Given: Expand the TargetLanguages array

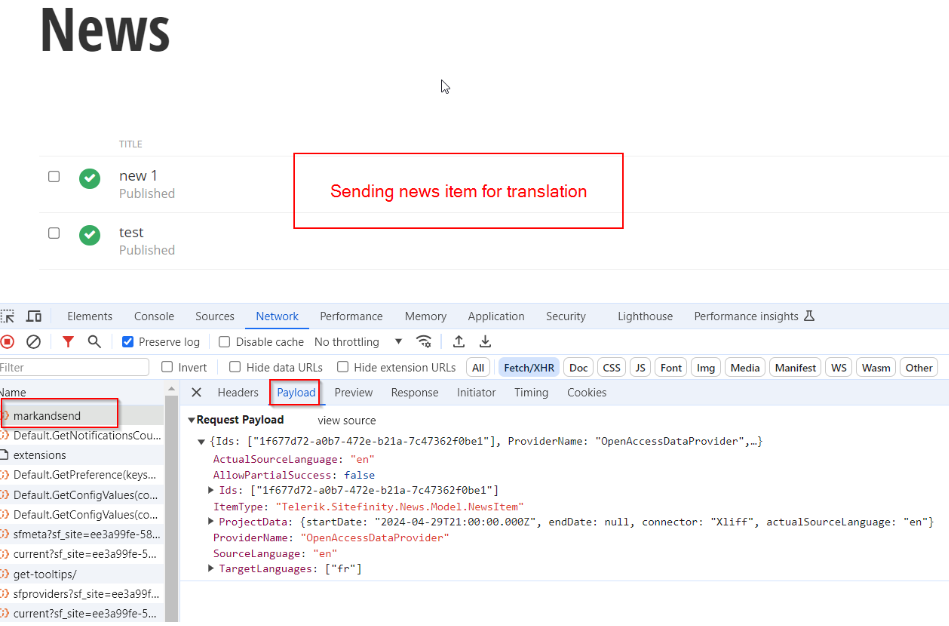Looking at the screenshot, I should pos(211,568).
